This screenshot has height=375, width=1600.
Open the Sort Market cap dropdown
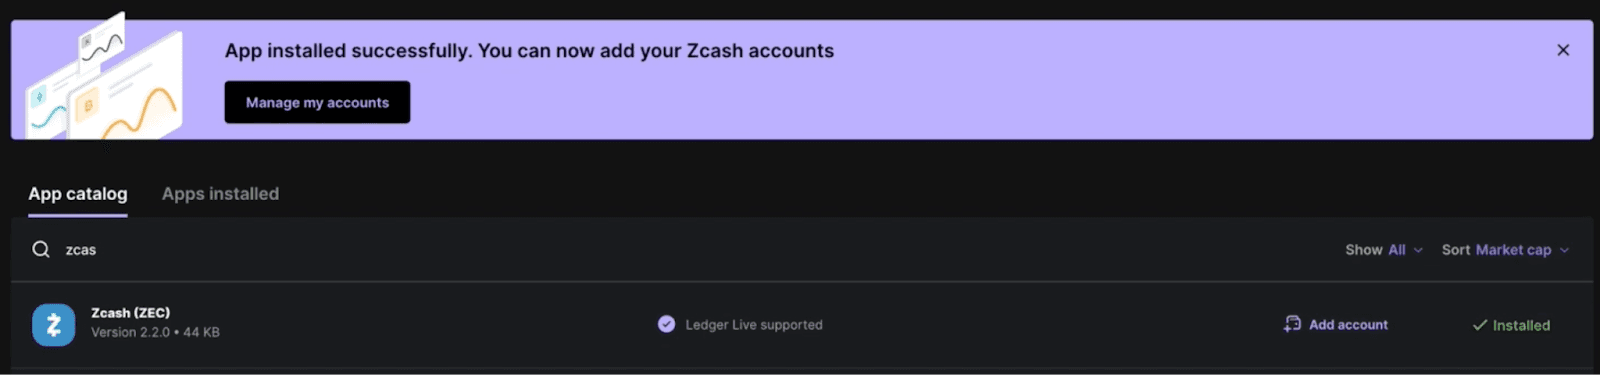point(1505,250)
